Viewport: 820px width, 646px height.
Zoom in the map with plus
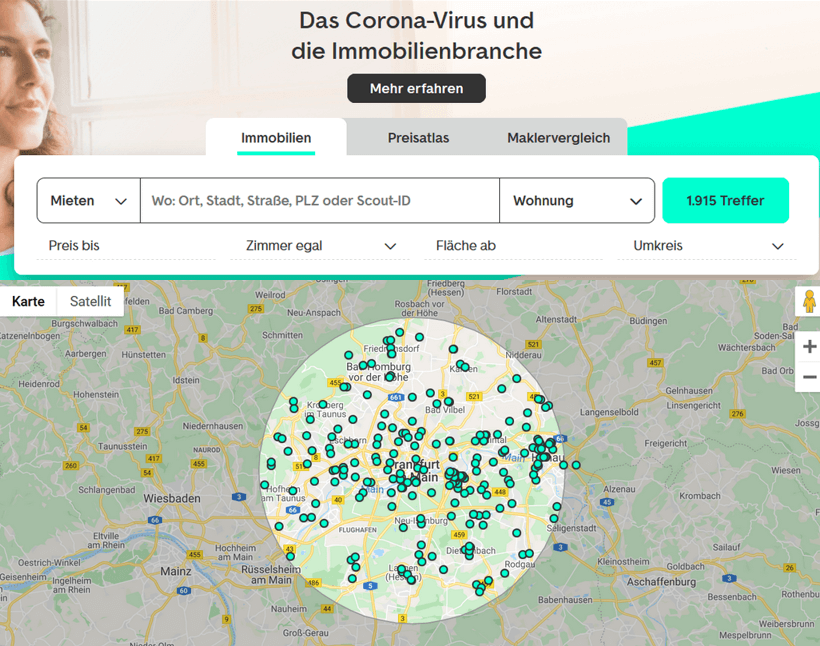click(809, 346)
